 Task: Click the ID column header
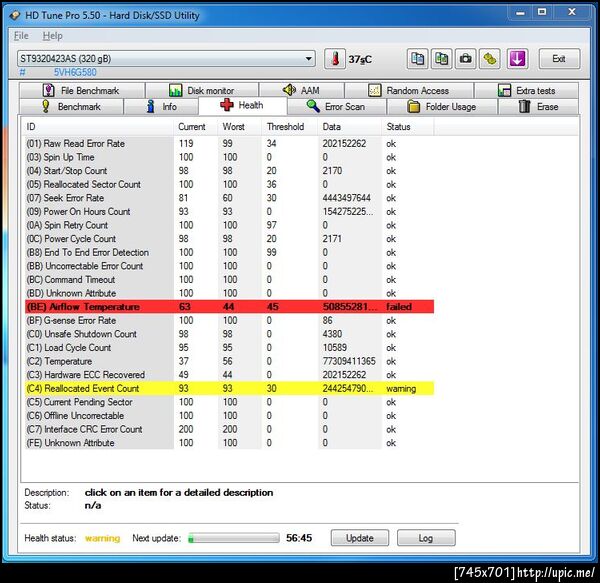tap(98, 127)
